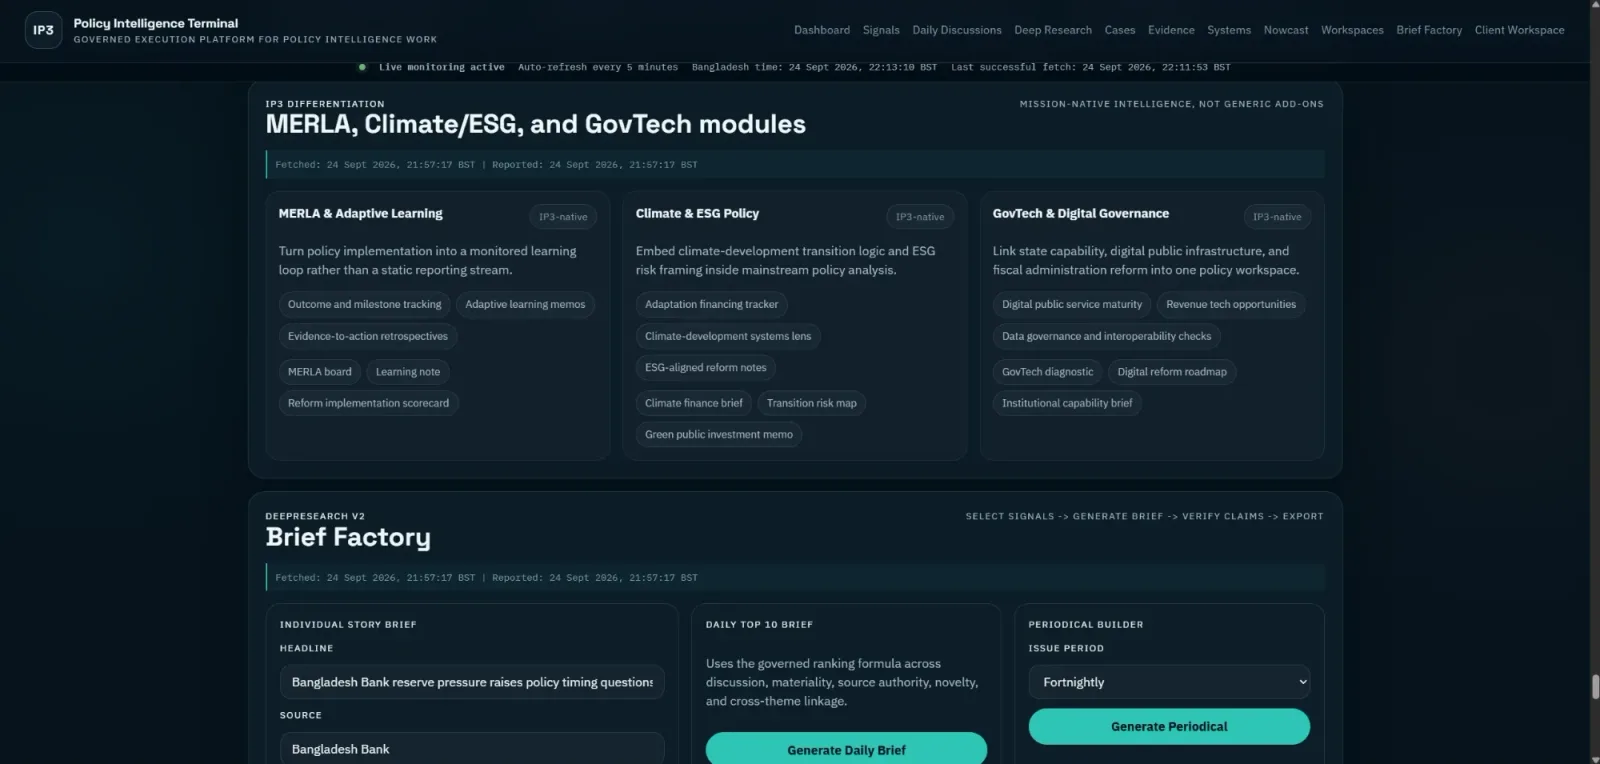Click the page vertical scrollbar thumb
Screen dimensions: 1600x764
tap(1595, 687)
